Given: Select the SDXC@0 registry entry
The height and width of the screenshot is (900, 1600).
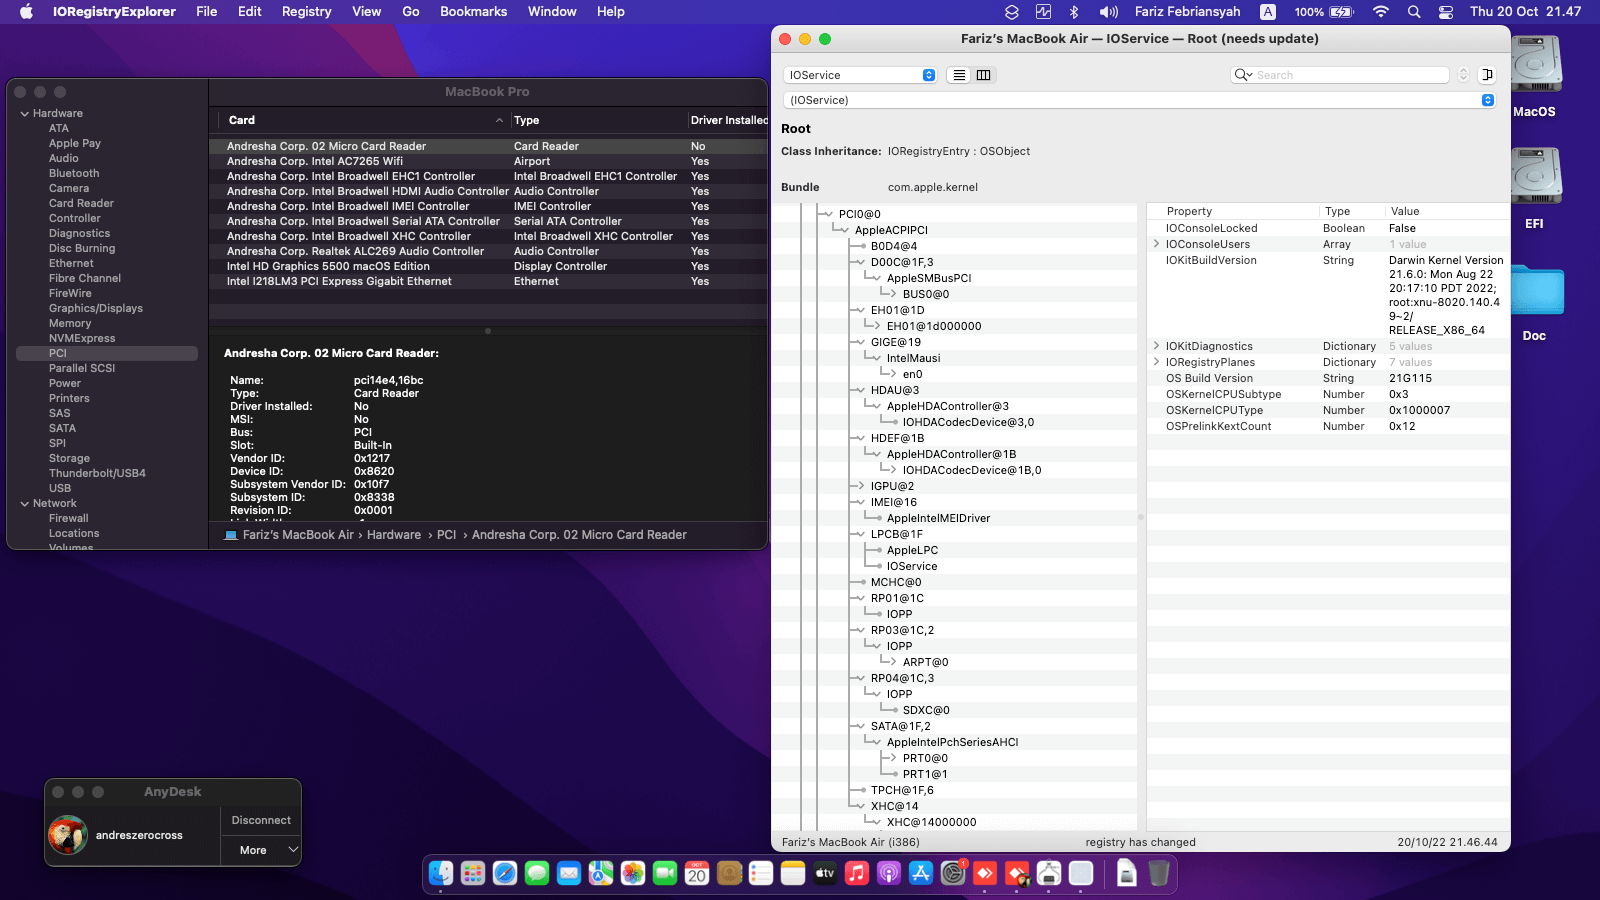Looking at the screenshot, I should pos(926,710).
